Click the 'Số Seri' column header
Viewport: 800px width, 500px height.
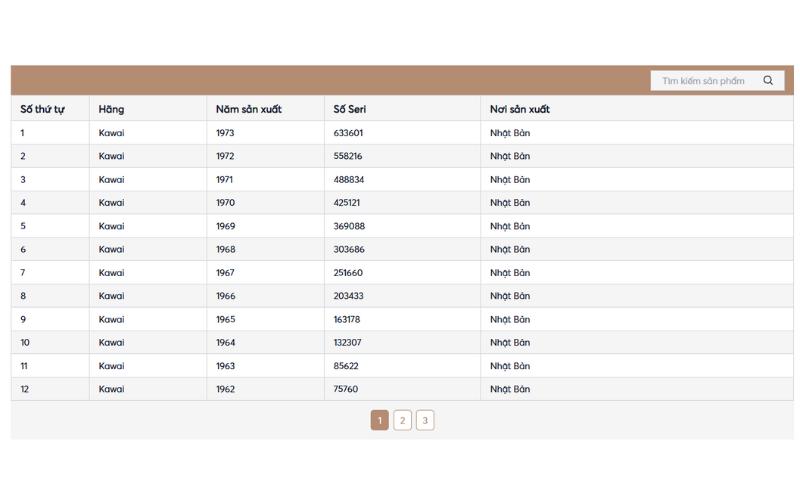(x=350, y=109)
